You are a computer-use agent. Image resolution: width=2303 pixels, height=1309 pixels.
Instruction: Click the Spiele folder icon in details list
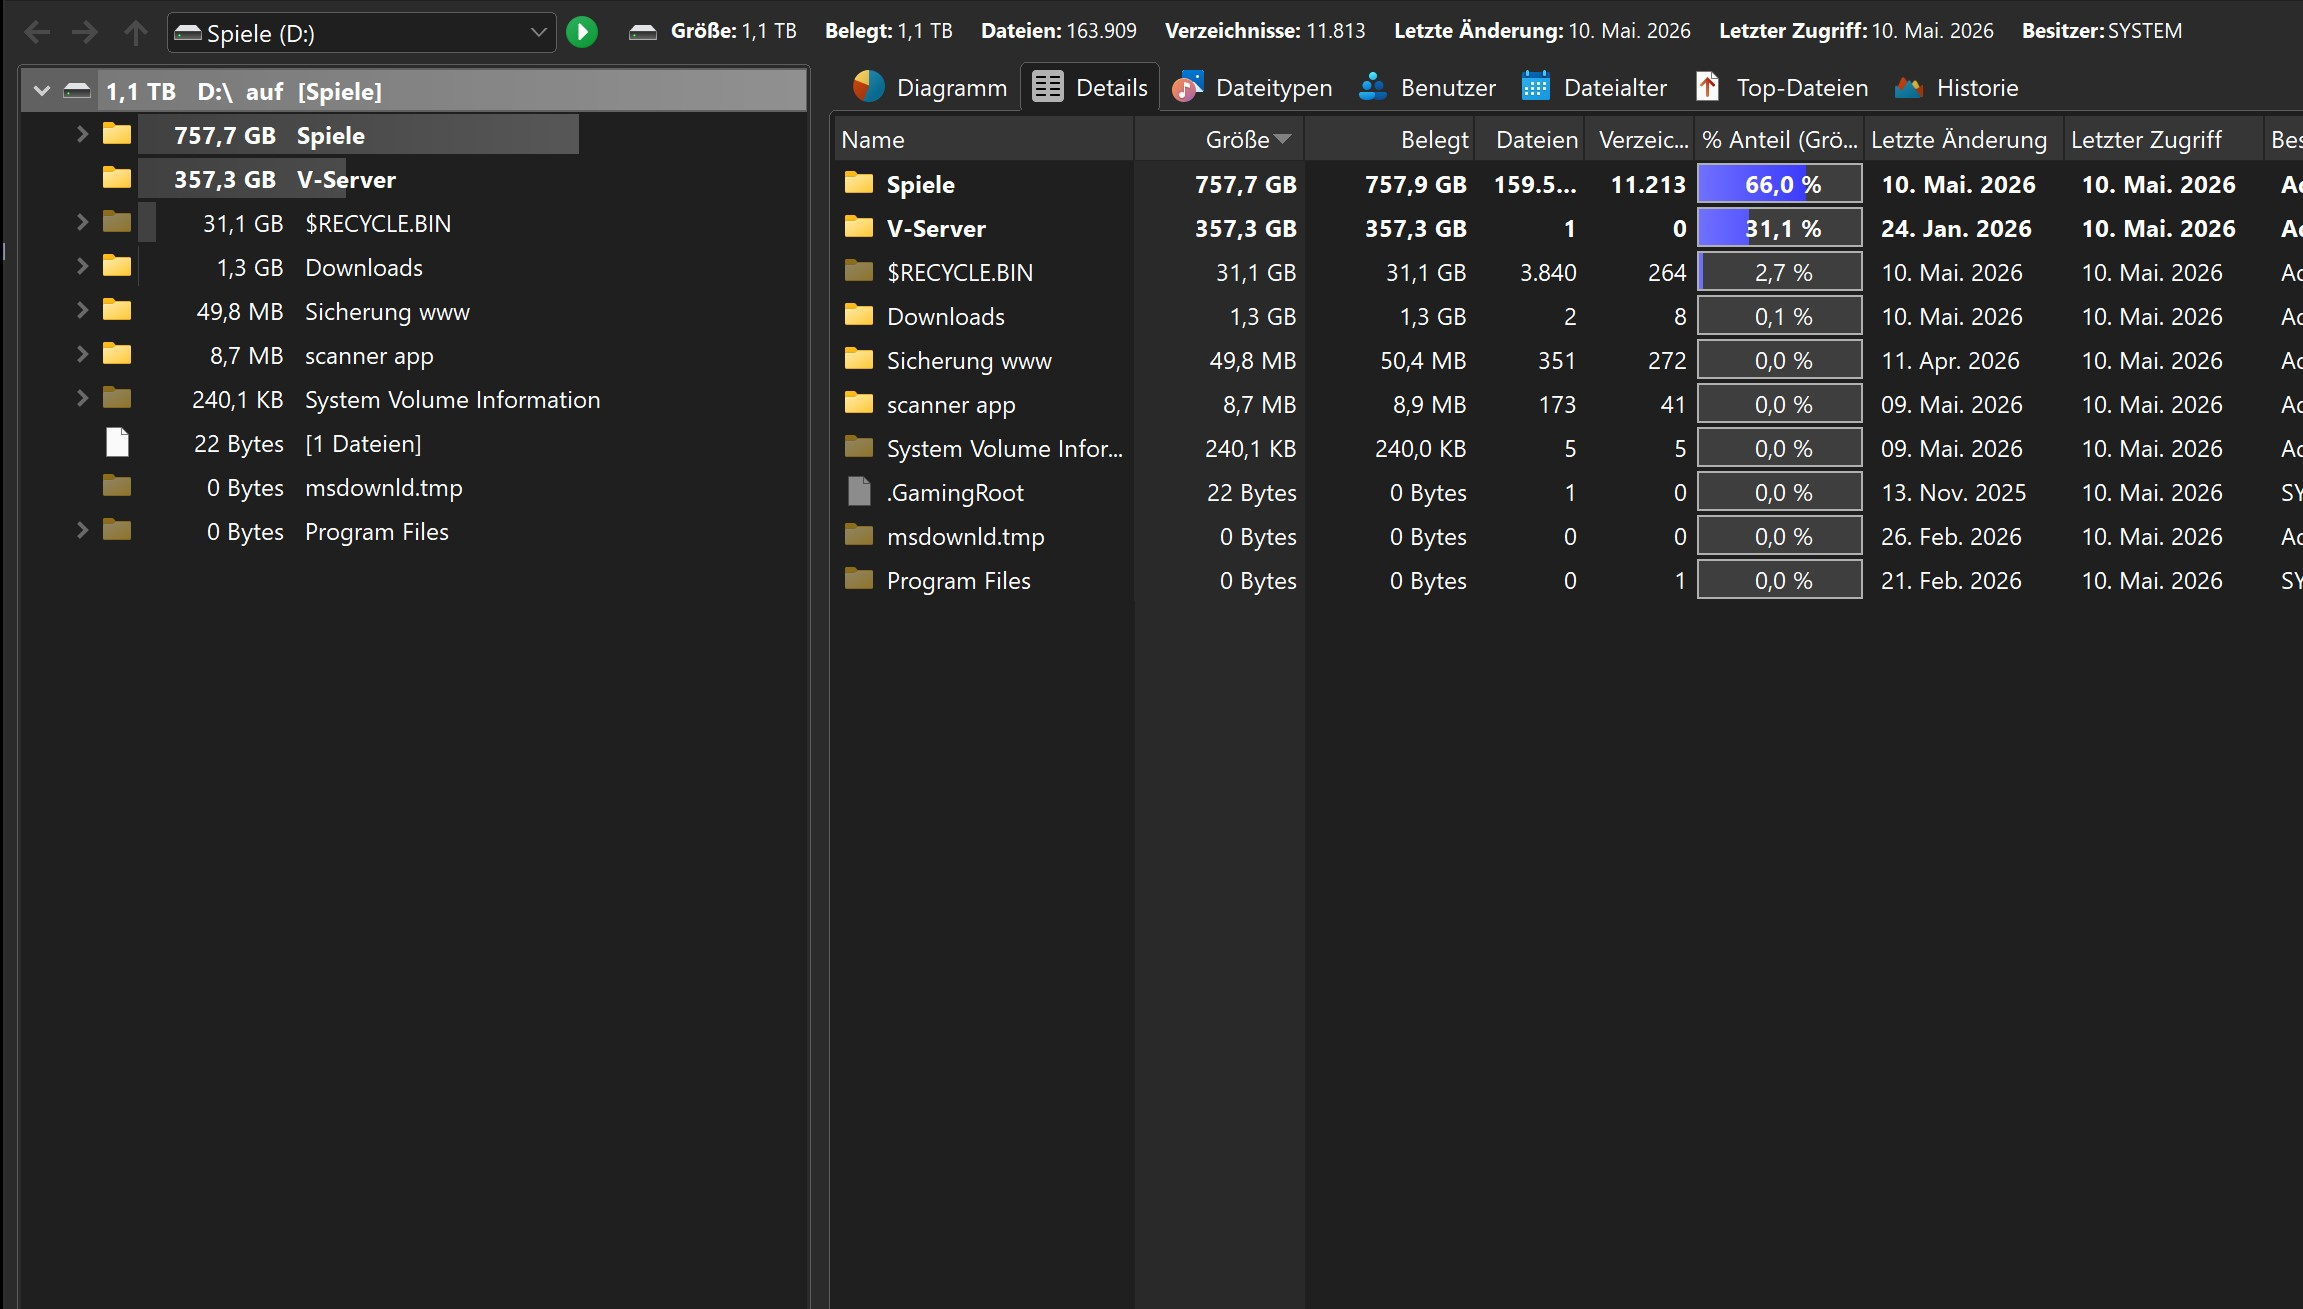pos(859,183)
